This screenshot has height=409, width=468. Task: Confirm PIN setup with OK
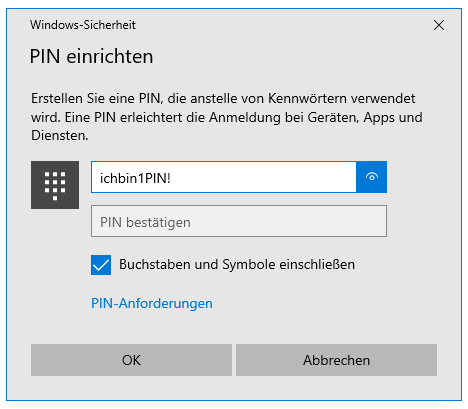[131, 360]
